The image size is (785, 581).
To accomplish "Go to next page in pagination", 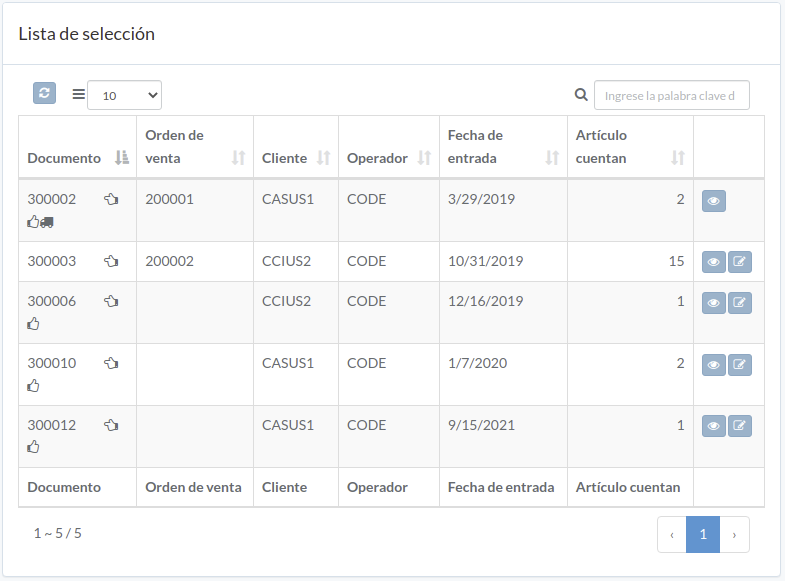I will point(734,534).
